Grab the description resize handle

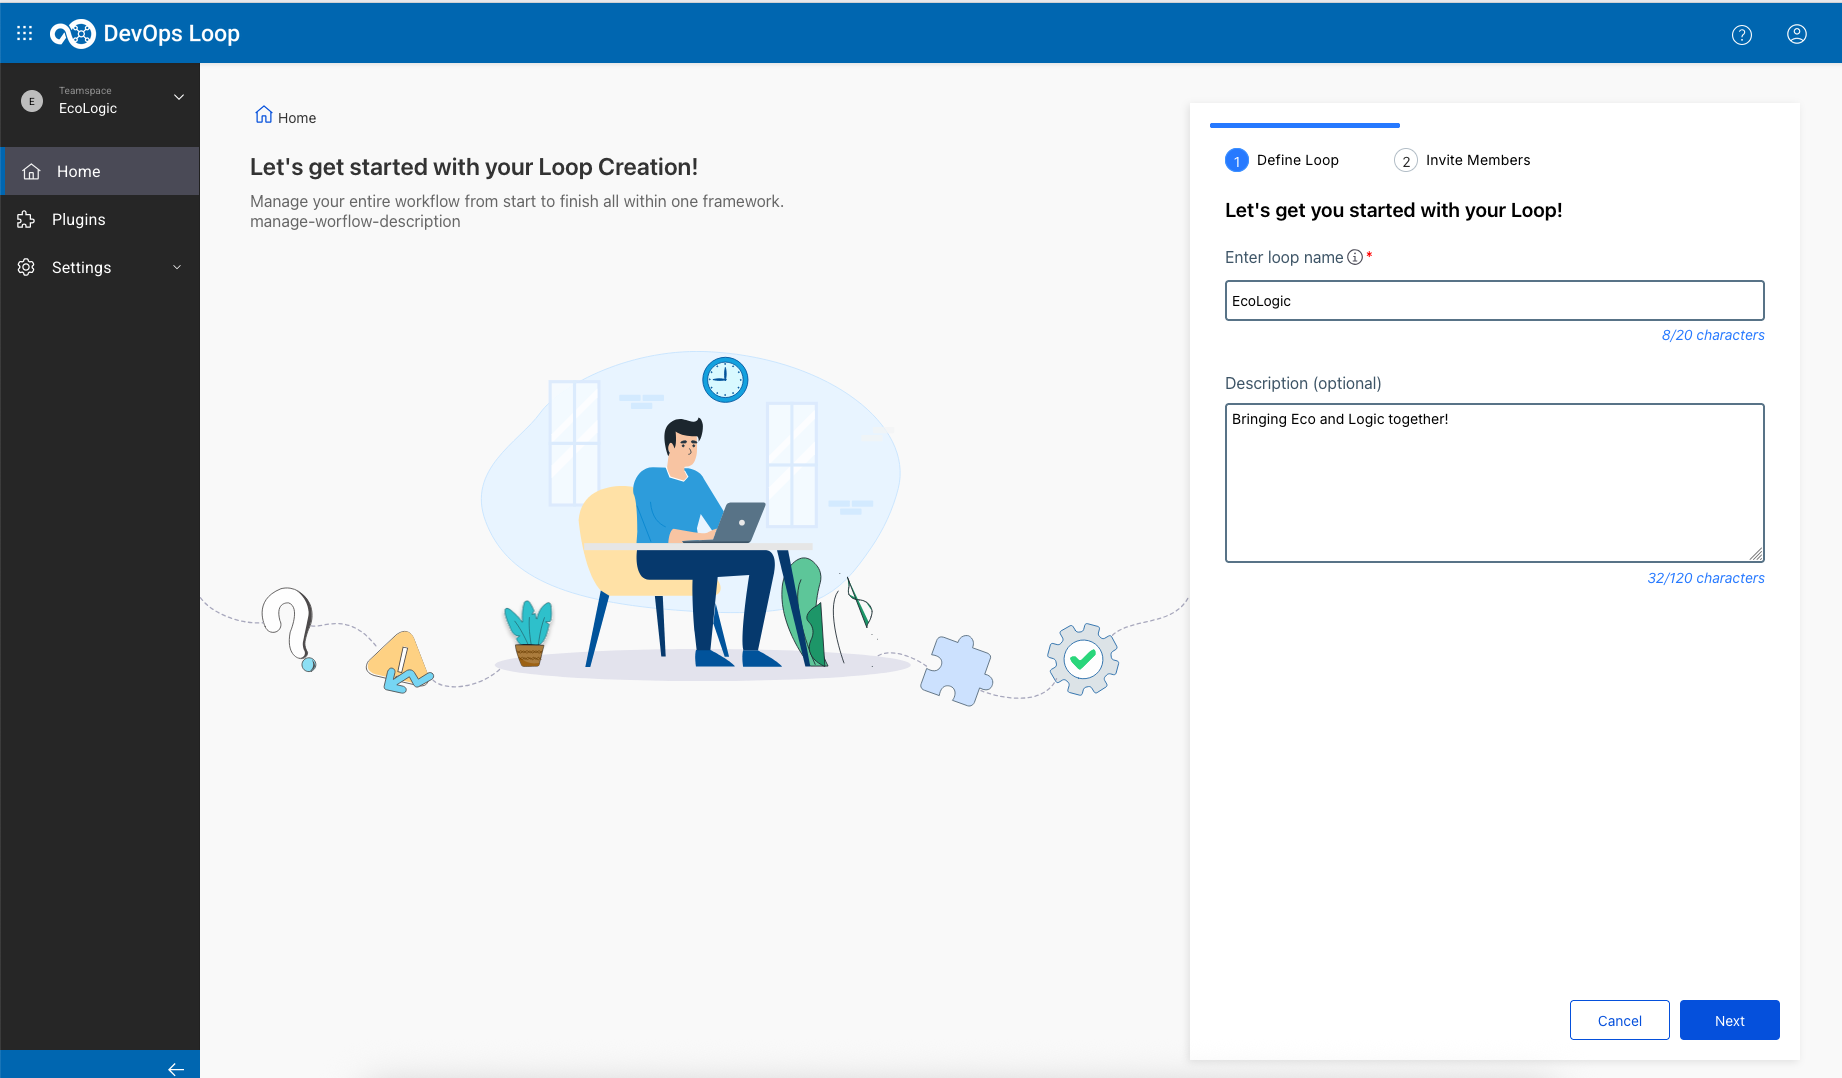click(1756, 554)
